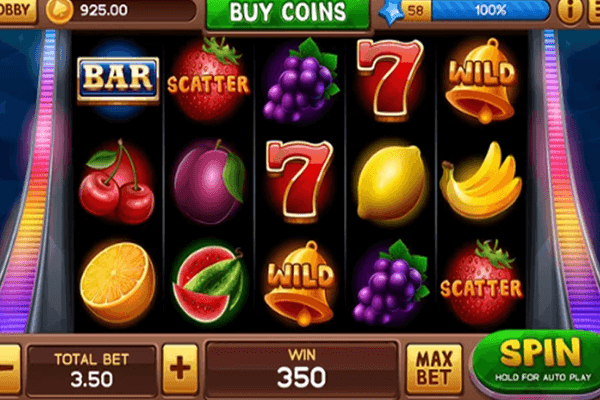
Task: Click the level progress bar showing 100%
Action: coord(490,10)
